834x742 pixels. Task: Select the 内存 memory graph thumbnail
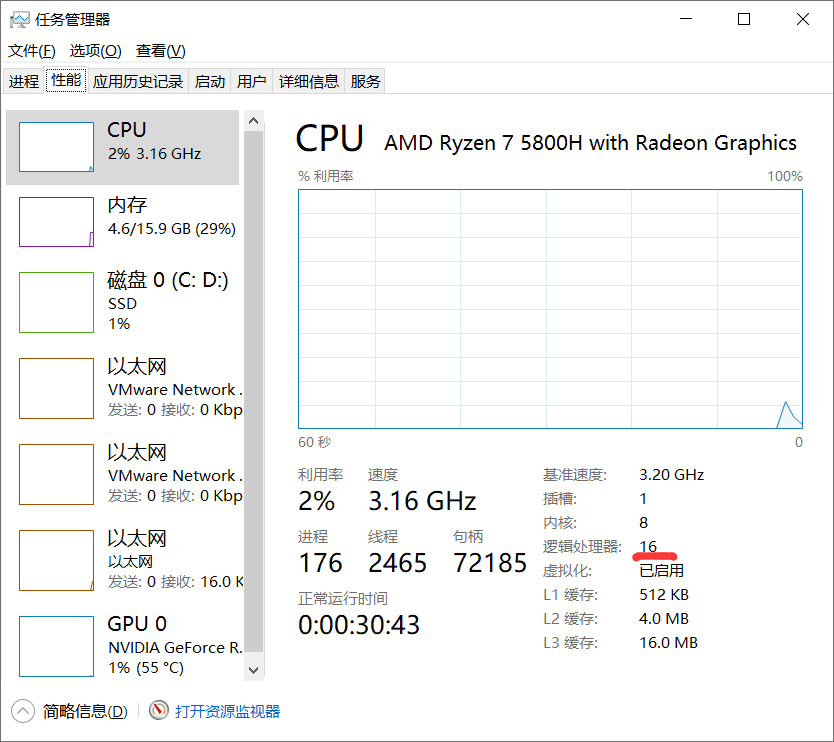pyautogui.click(x=56, y=221)
